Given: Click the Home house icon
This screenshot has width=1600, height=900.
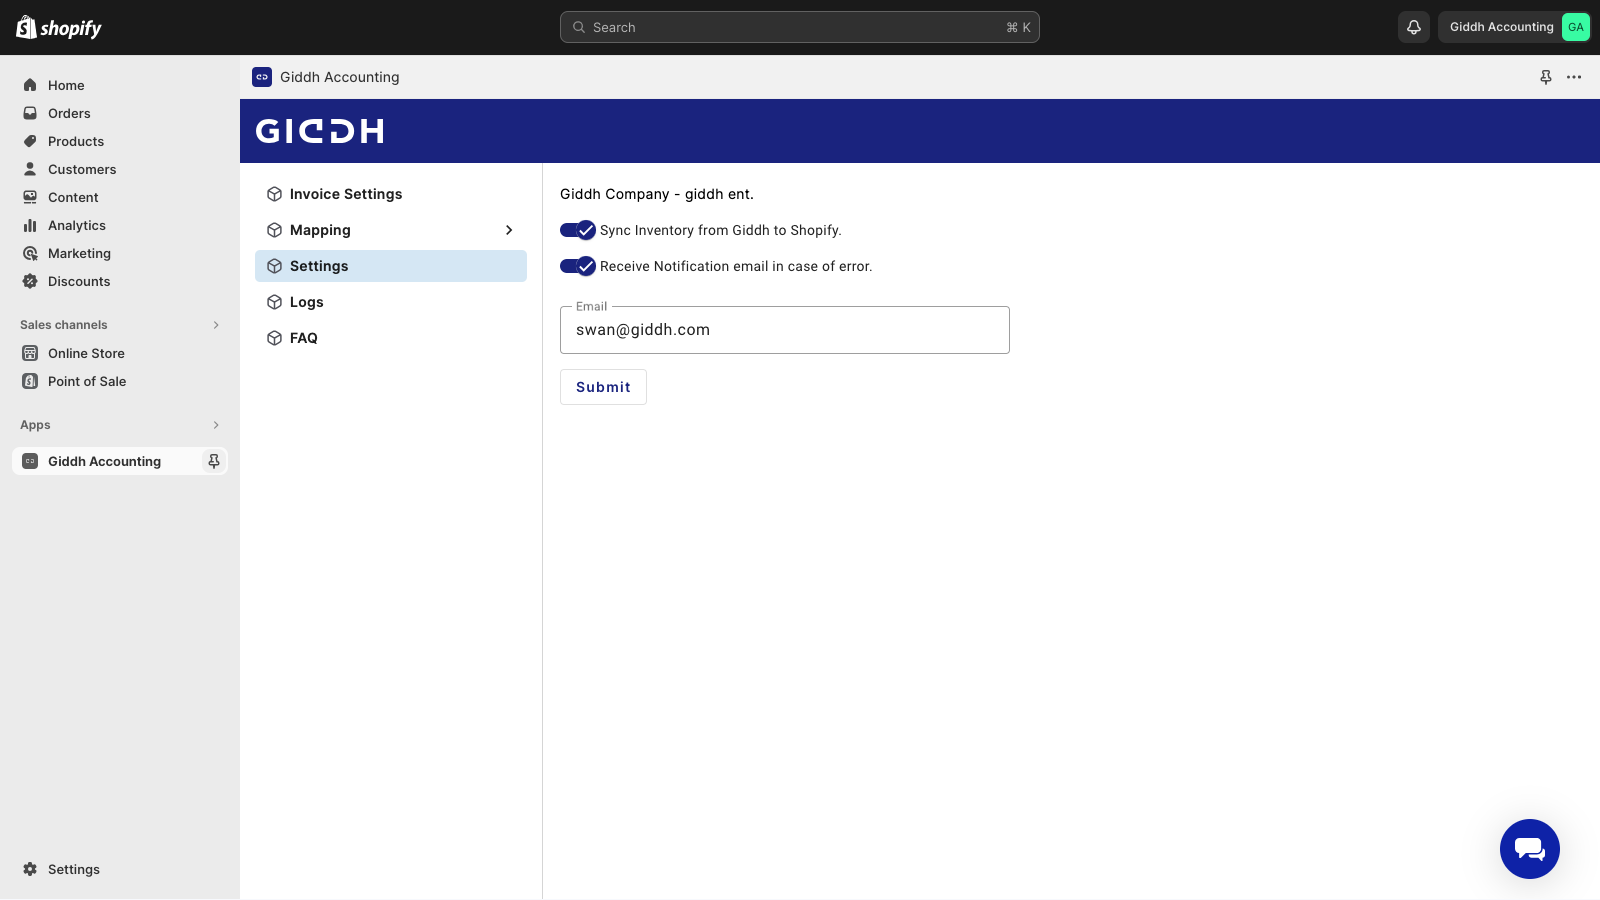Looking at the screenshot, I should coord(30,85).
